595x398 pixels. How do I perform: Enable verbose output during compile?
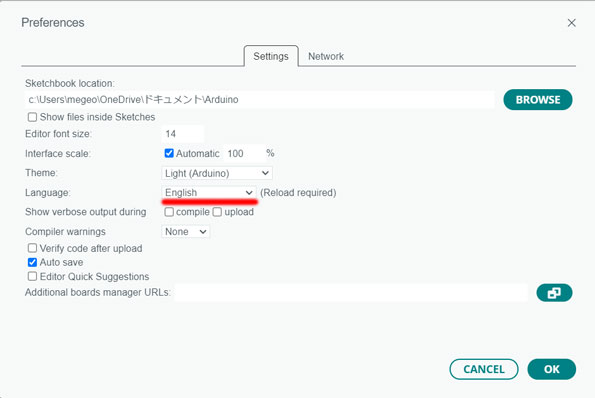169,212
